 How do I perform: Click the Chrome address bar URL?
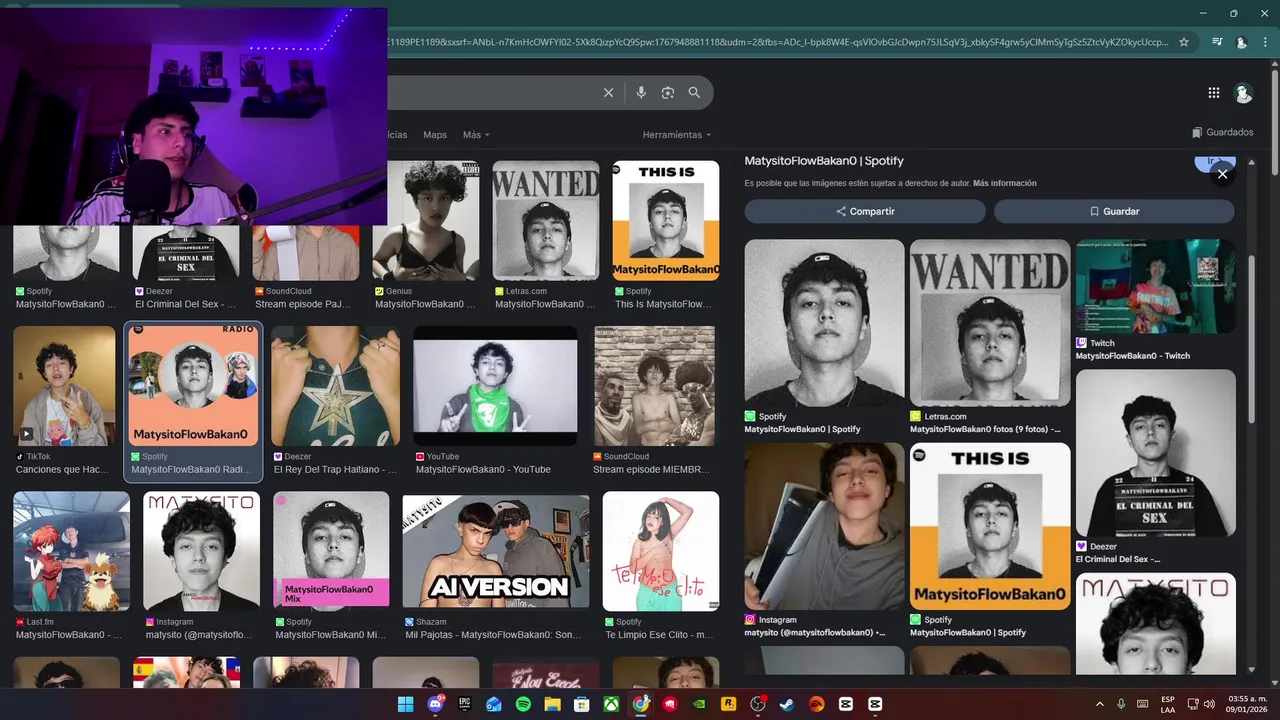tap(776, 42)
